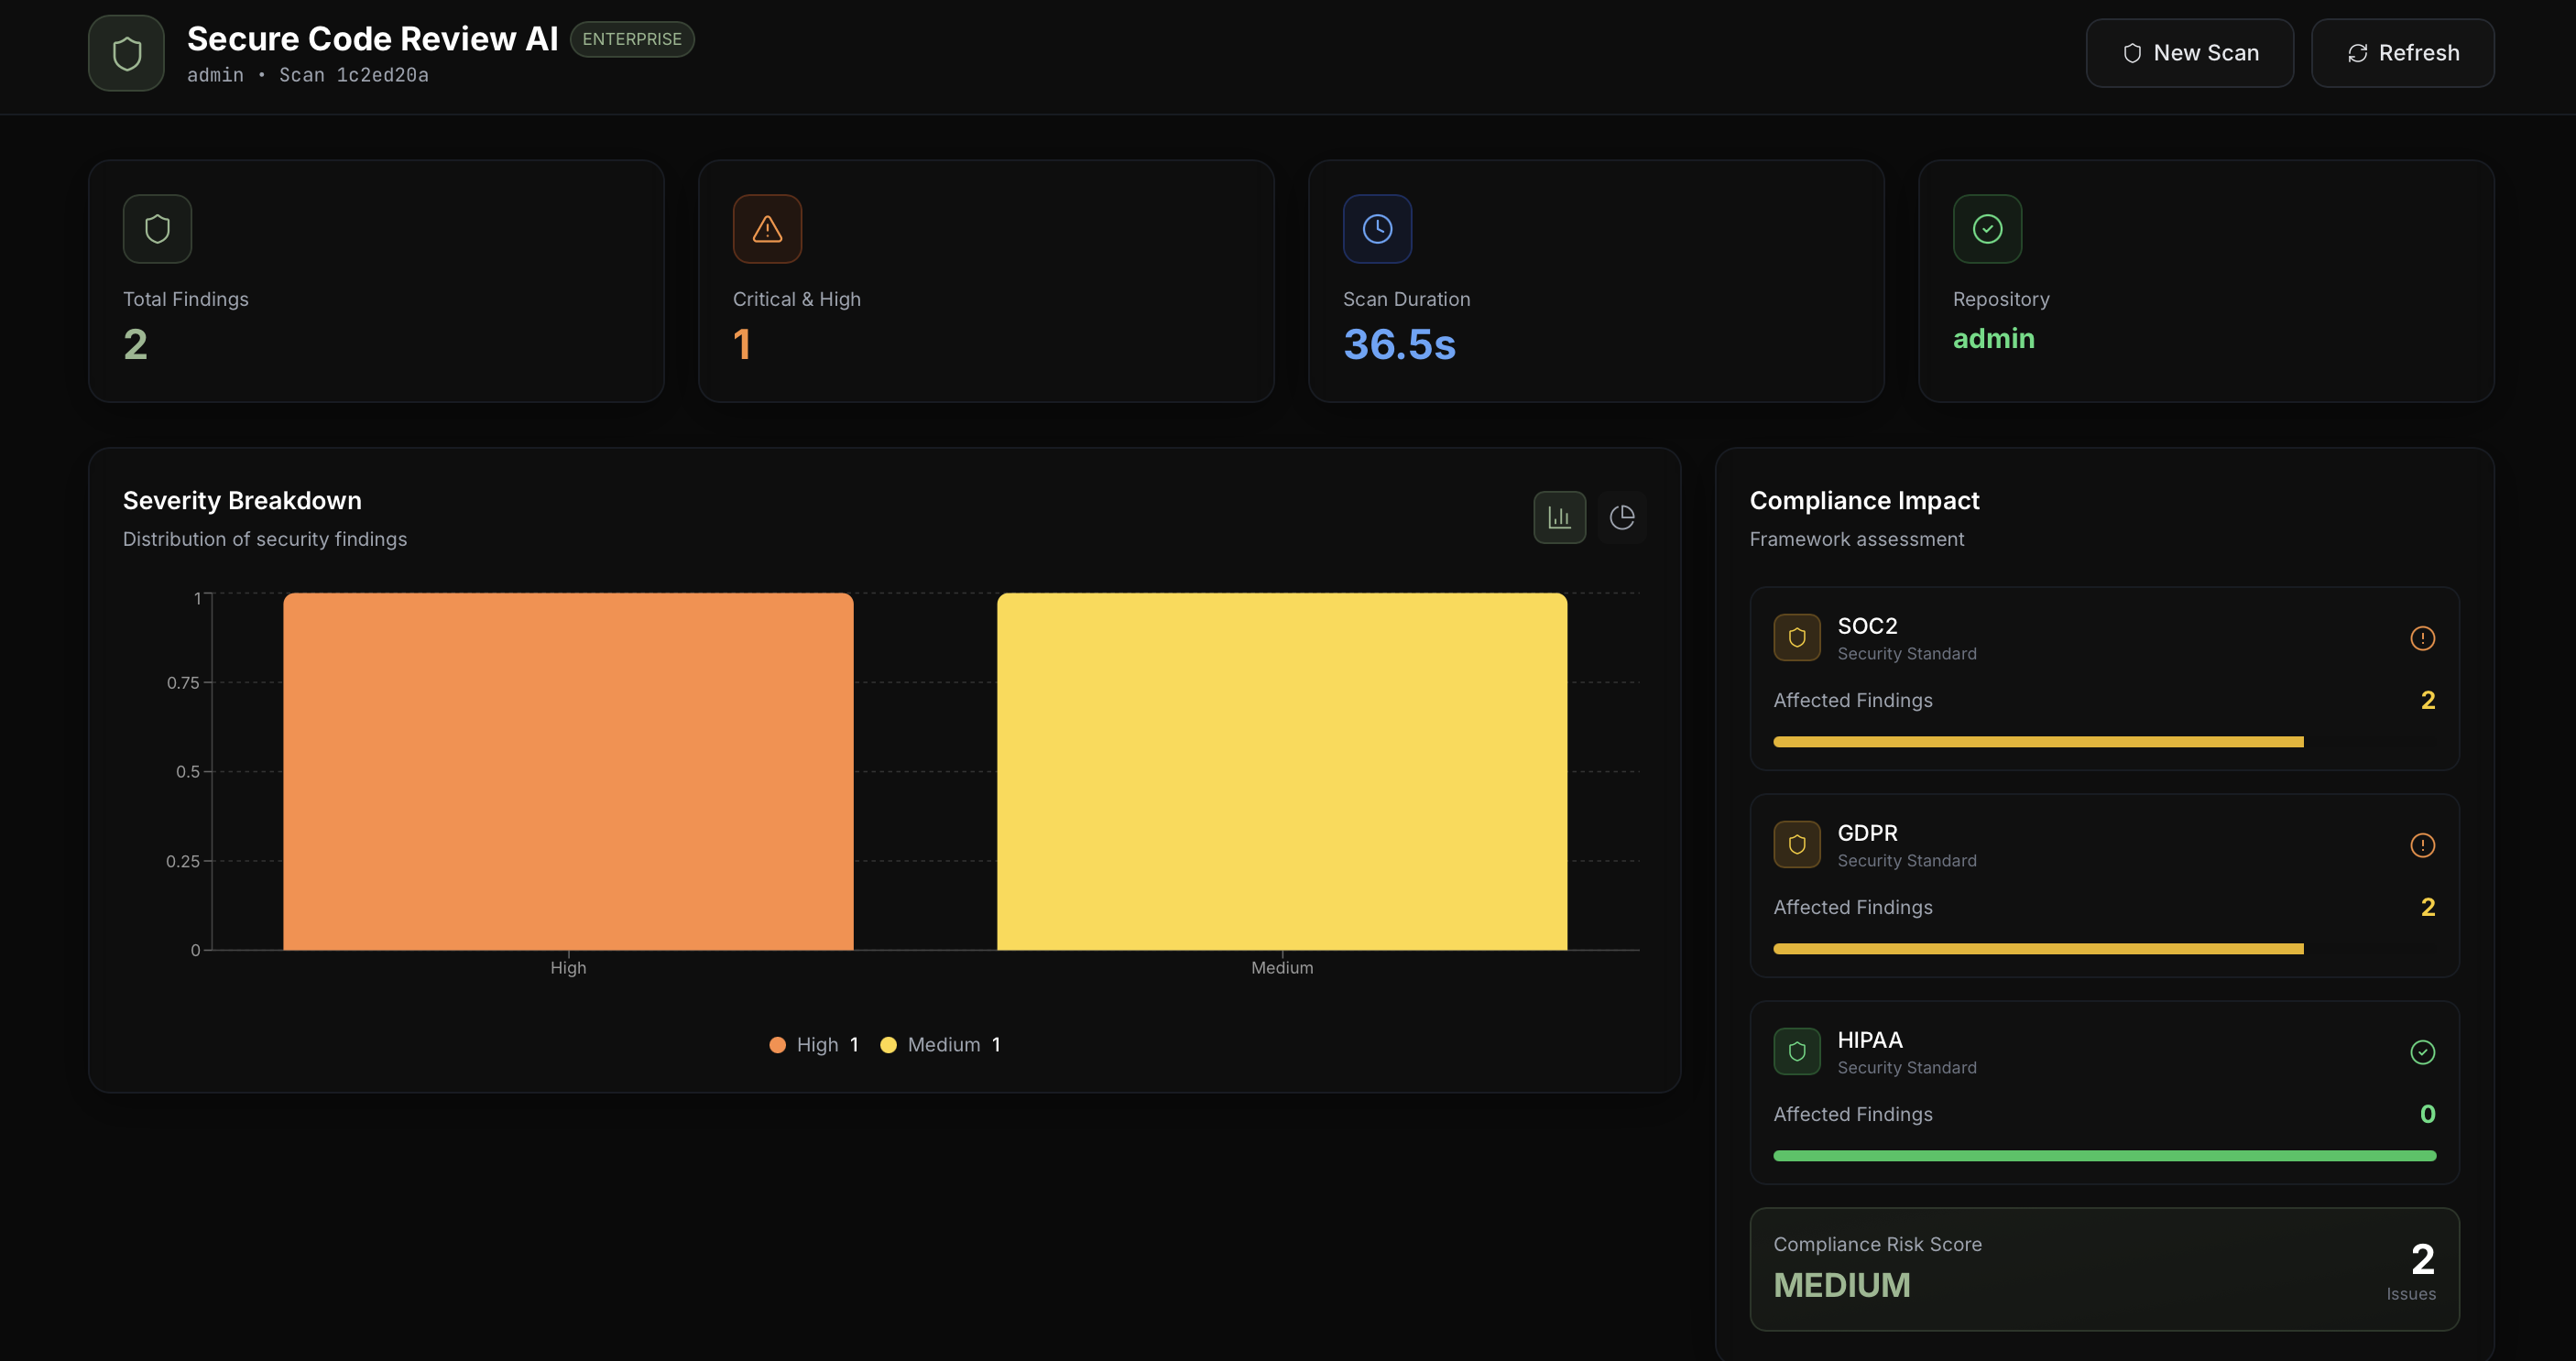Toggle the Medium legend entry
Image resolution: width=2576 pixels, height=1361 pixels.
point(940,1044)
